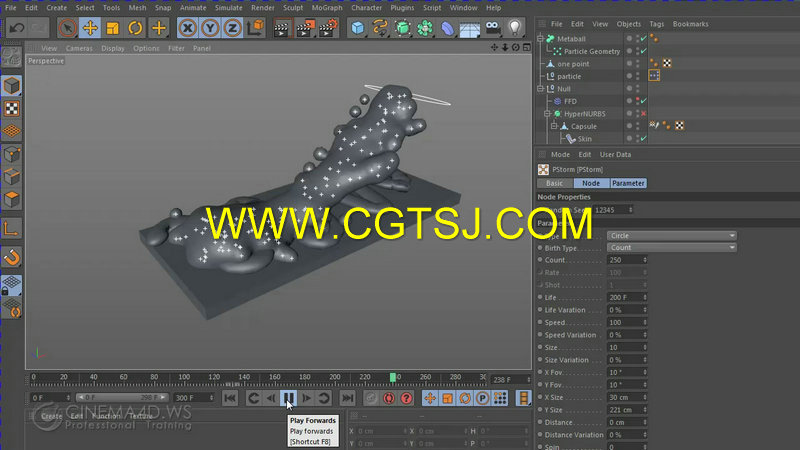Open the MoGraph menu
Viewport: 800px width, 450px height.
[327, 8]
